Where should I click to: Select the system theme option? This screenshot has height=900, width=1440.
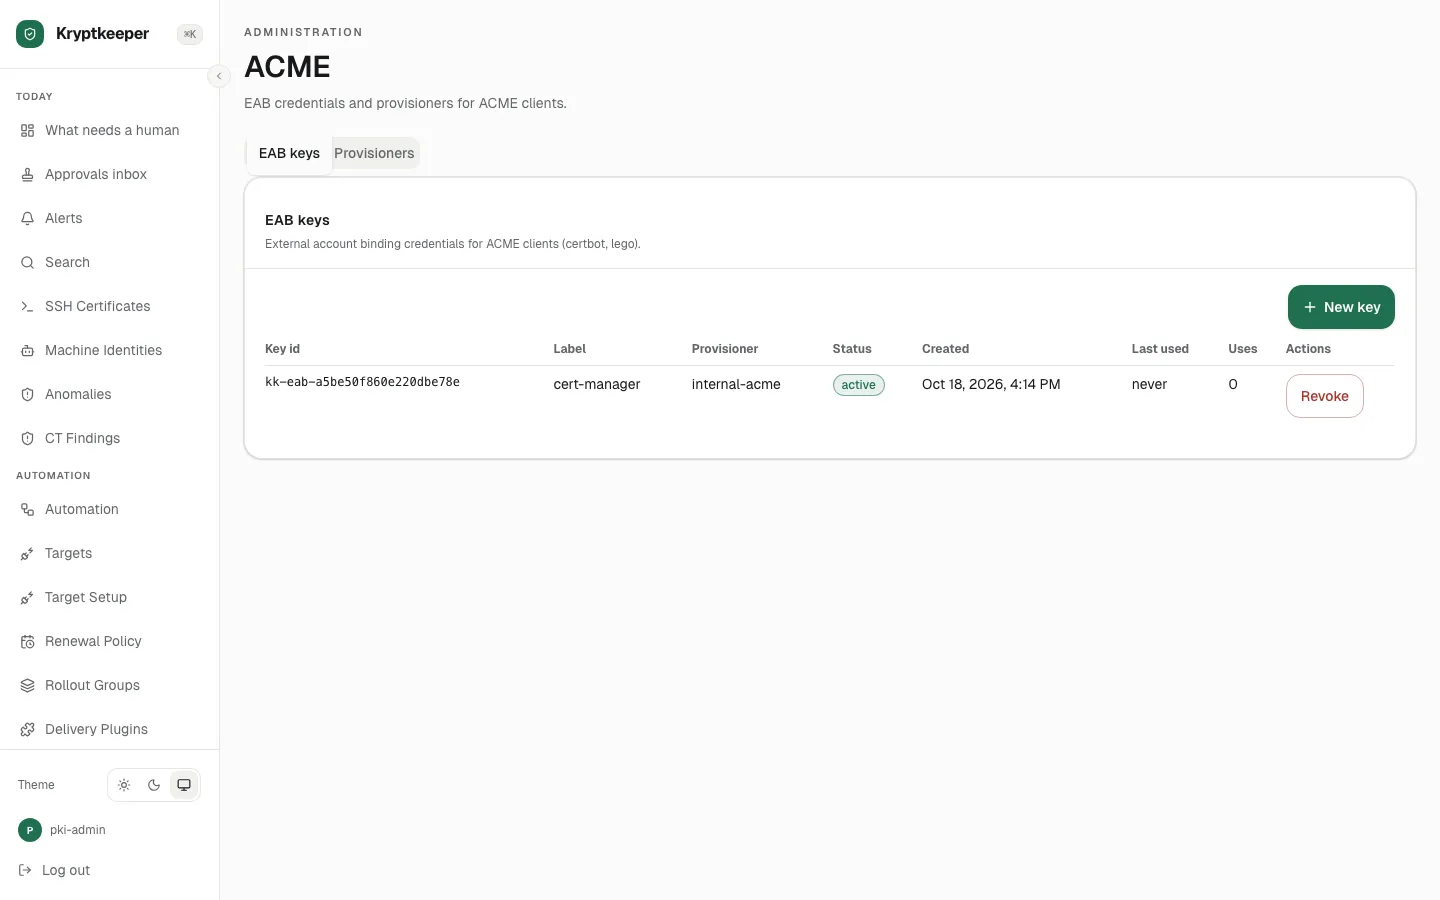[x=184, y=785]
